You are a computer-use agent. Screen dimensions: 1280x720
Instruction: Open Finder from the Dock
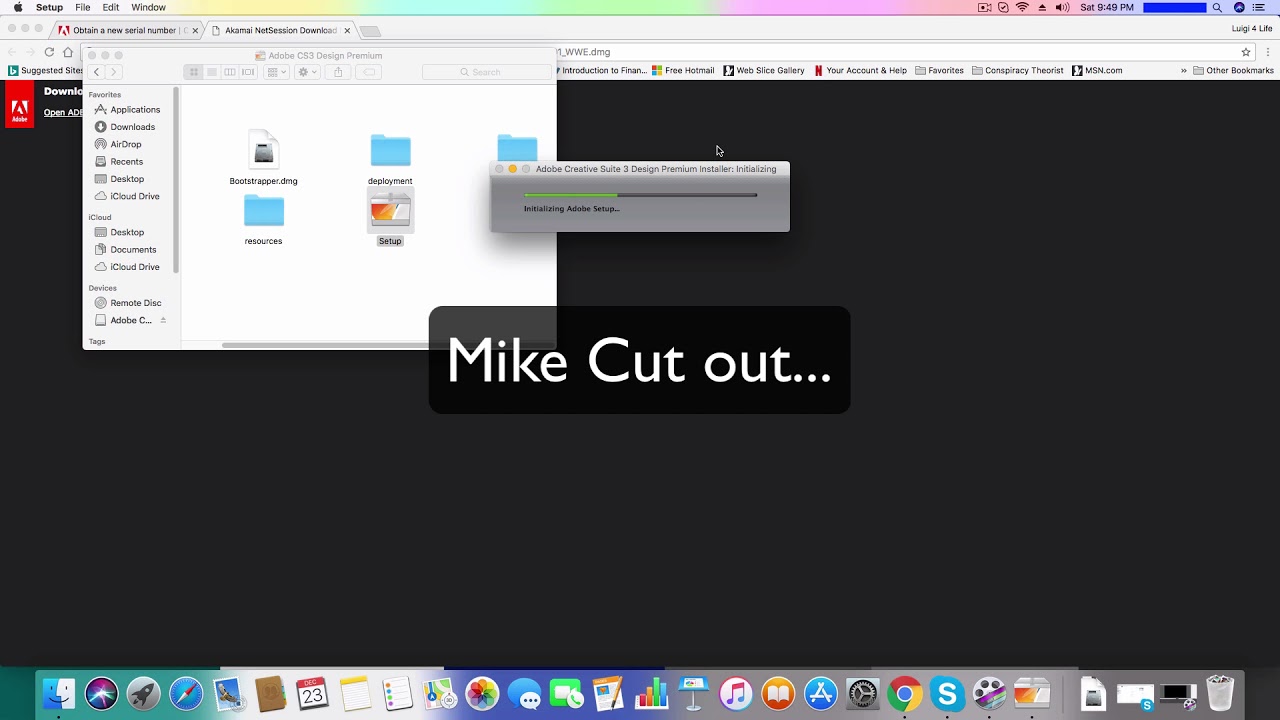[59, 693]
